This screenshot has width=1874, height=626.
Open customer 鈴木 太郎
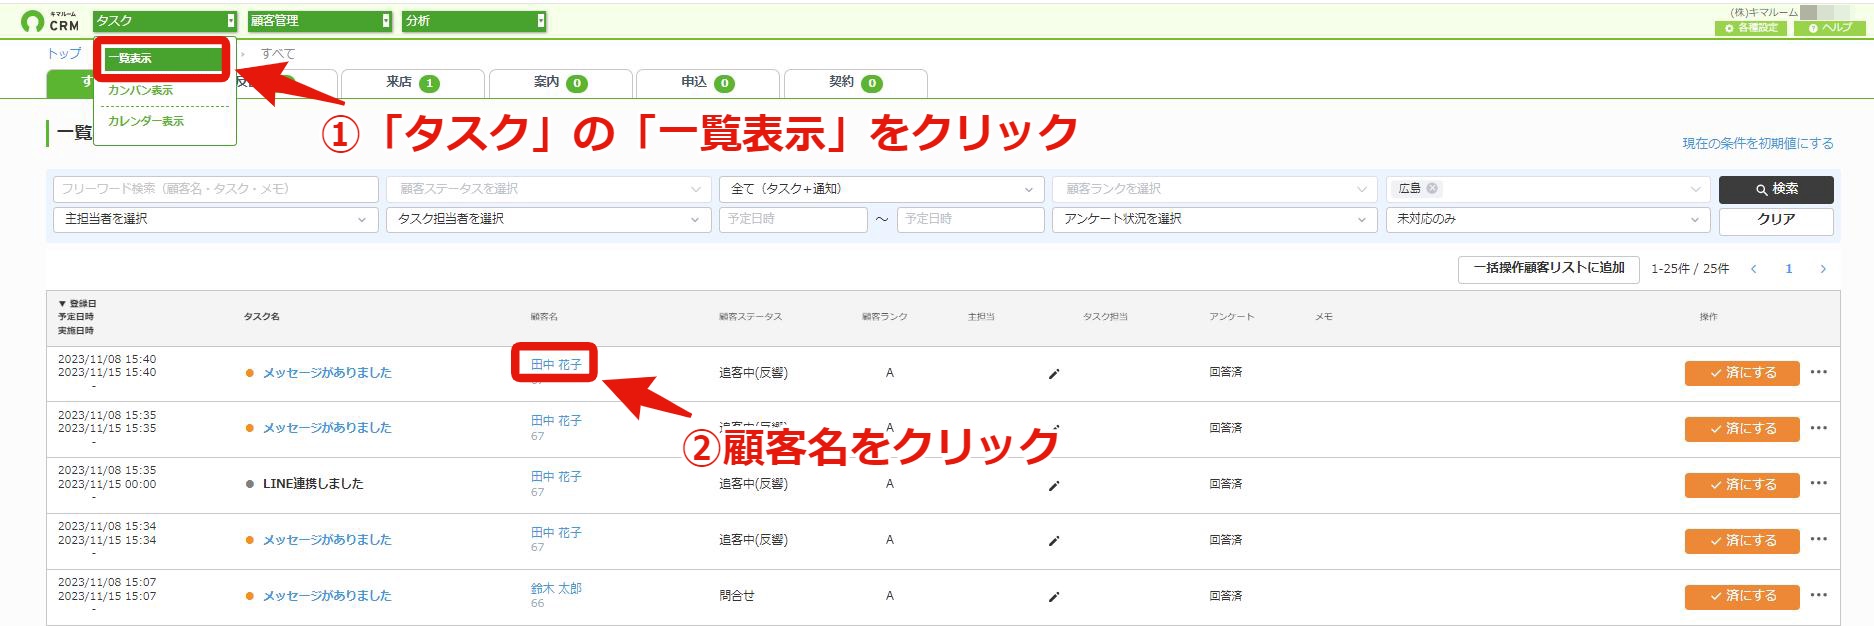click(x=556, y=589)
